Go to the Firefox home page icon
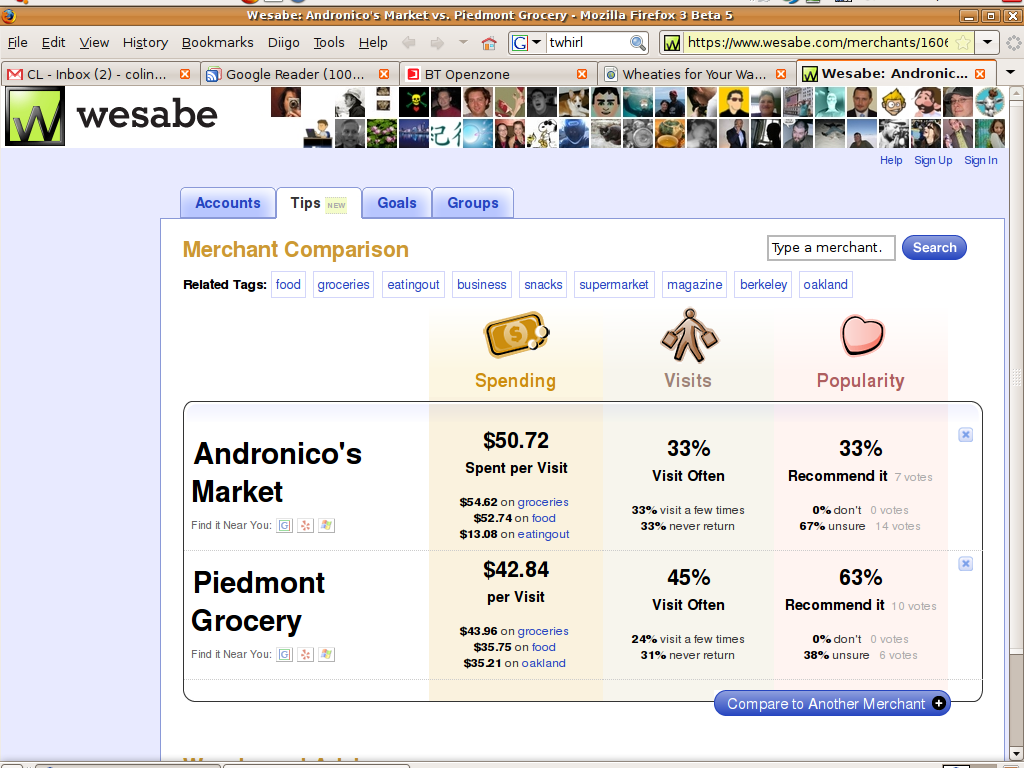Screen dimensions: 1024x768 [489, 43]
